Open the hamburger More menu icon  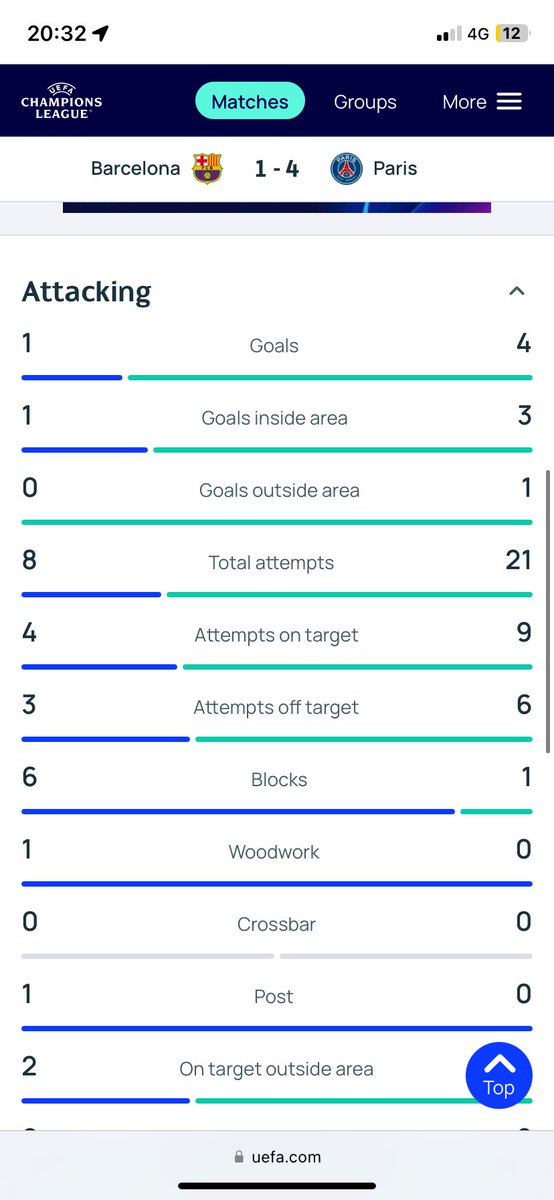click(x=509, y=102)
